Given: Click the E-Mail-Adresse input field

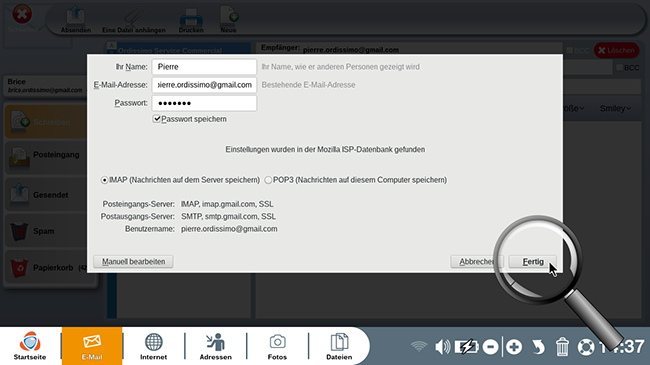Looking at the screenshot, I should click(204, 85).
